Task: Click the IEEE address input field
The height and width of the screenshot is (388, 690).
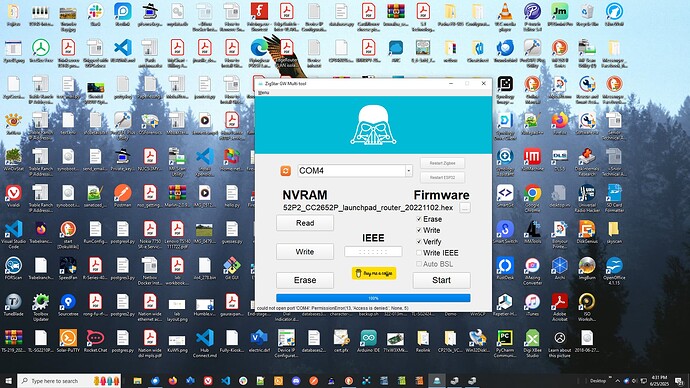Action: tap(373, 252)
